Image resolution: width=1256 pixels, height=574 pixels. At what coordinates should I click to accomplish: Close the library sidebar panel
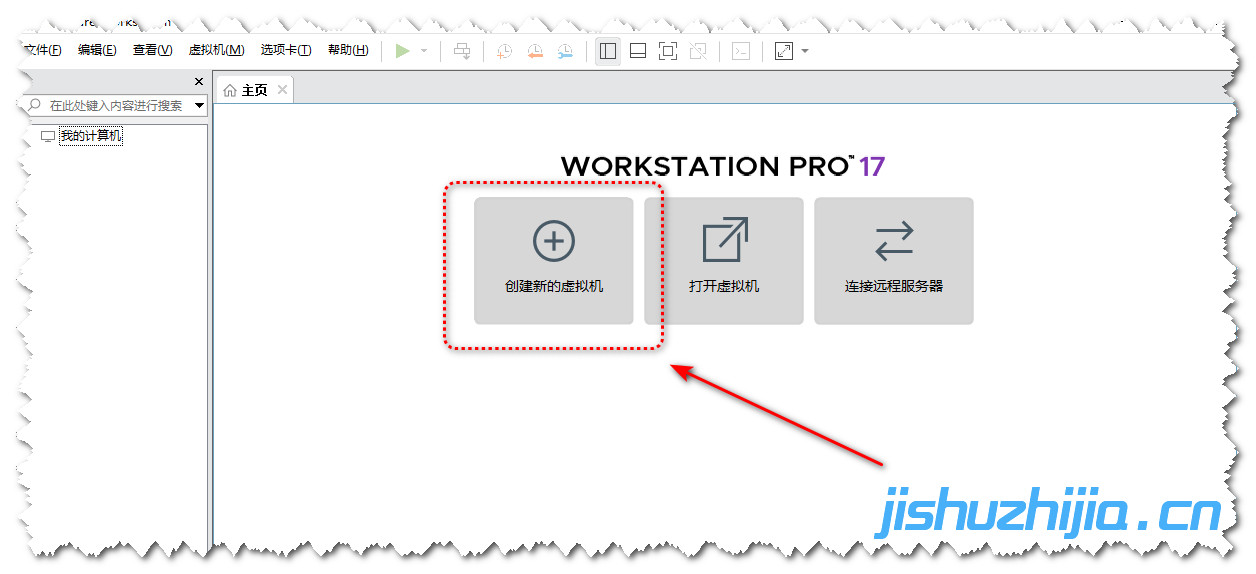click(198, 82)
